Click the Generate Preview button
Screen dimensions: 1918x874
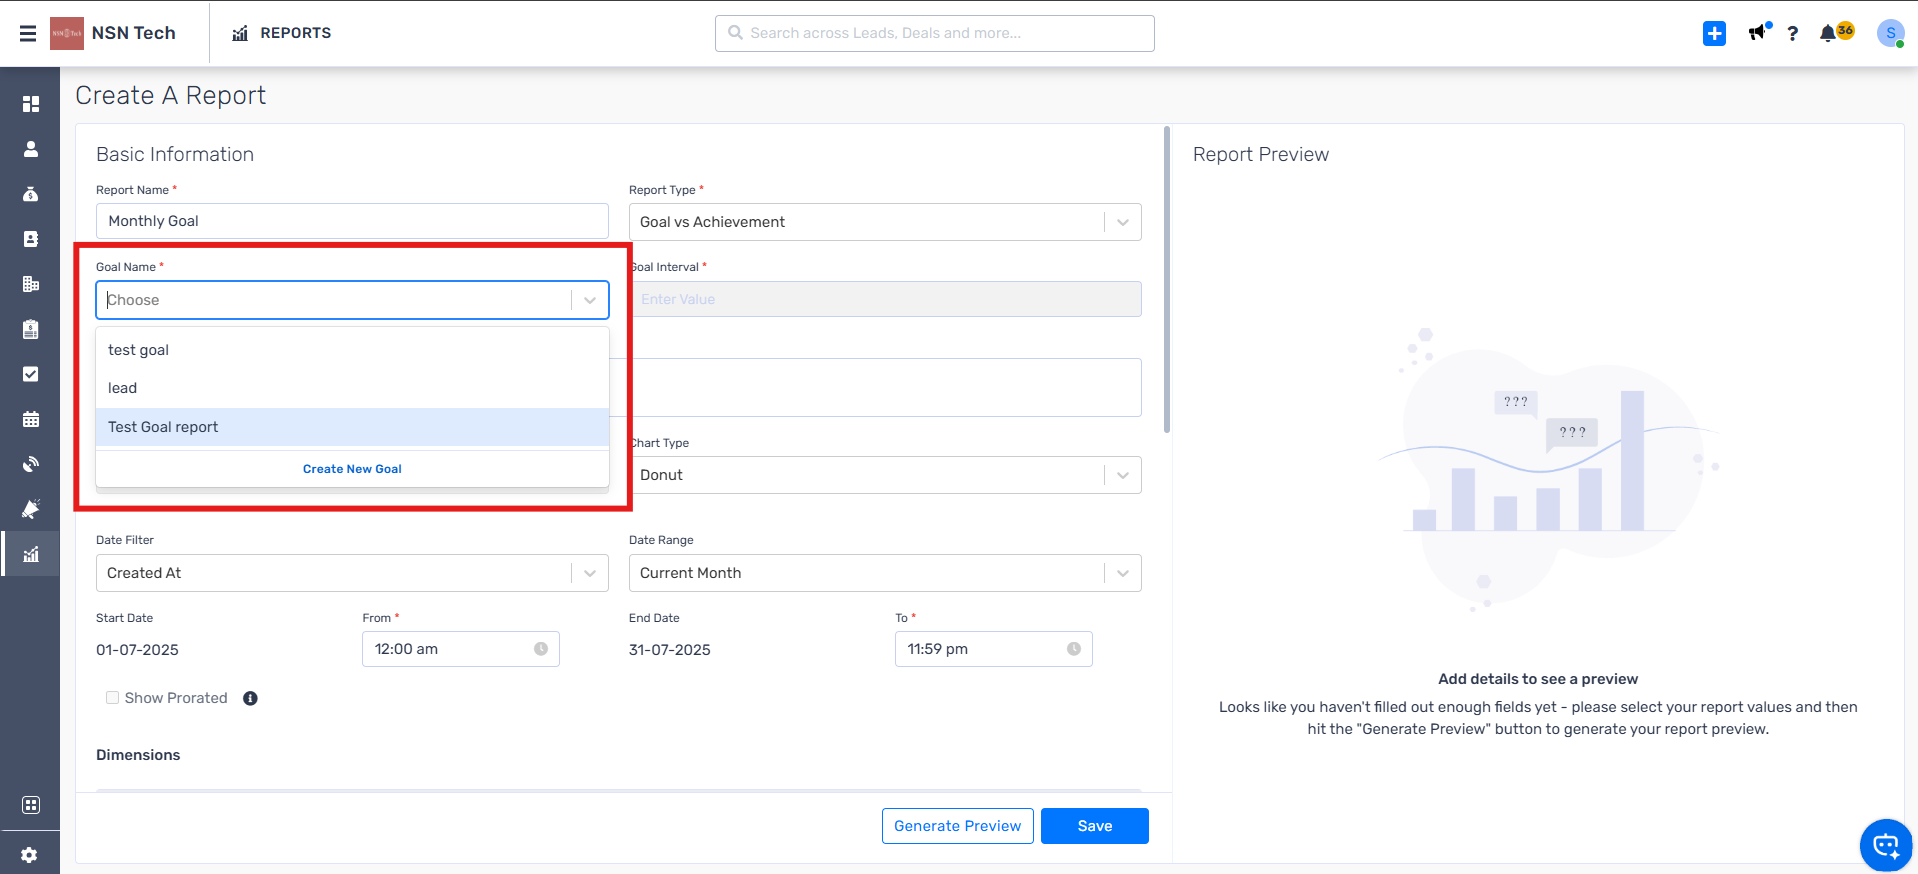click(957, 826)
